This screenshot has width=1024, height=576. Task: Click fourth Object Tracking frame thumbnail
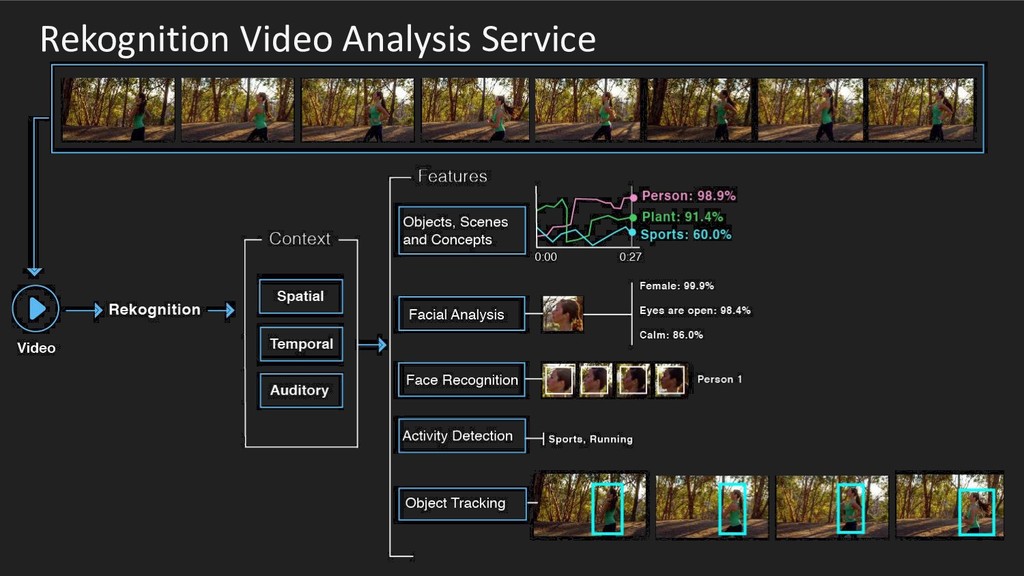click(950, 505)
